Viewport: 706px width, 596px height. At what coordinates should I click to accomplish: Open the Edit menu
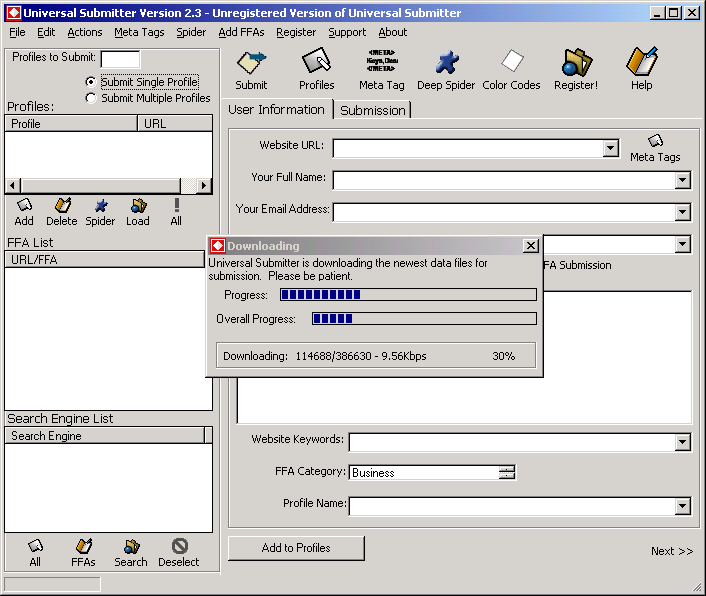pos(46,32)
